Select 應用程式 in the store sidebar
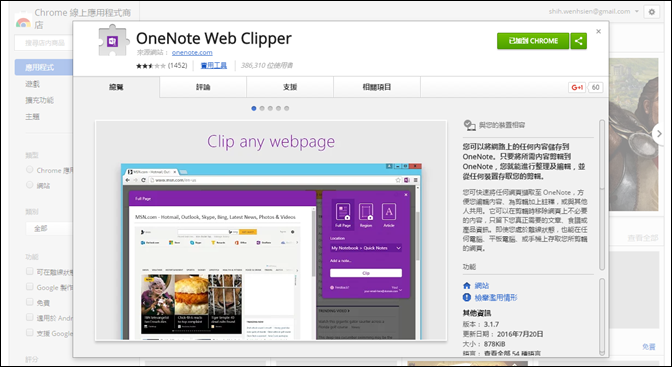672x367 pixels. [44, 67]
